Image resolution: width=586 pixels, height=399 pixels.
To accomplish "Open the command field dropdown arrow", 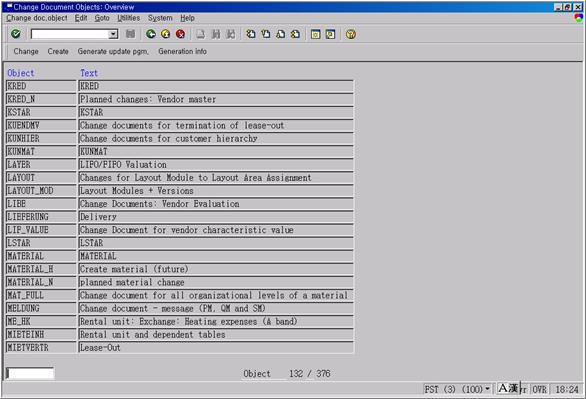I will pyautogui.click(x=113, y=34).
